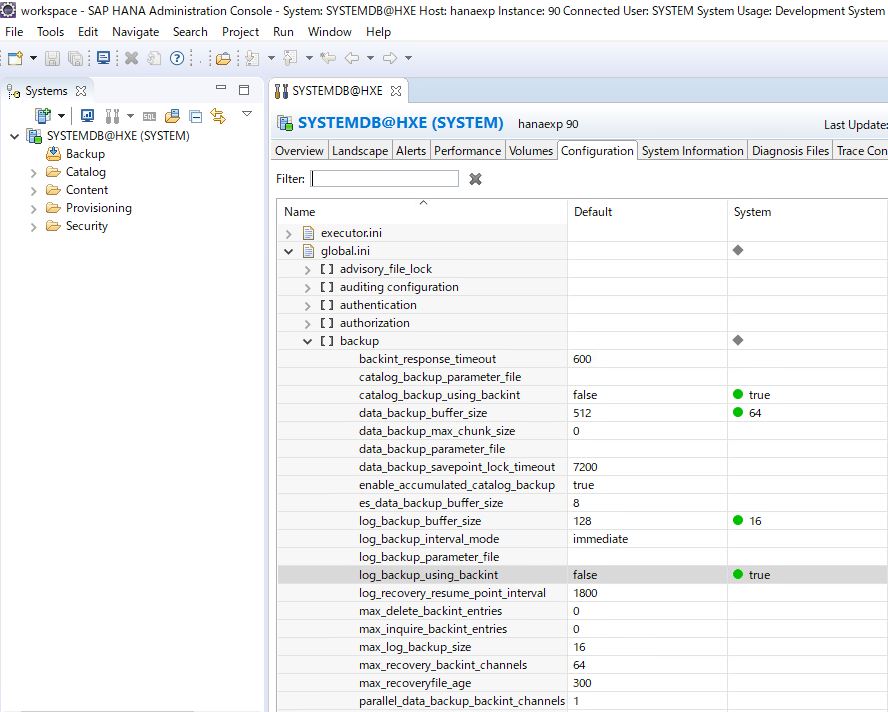
Task: Close the Systems view tab
Action: click(81, 91)
